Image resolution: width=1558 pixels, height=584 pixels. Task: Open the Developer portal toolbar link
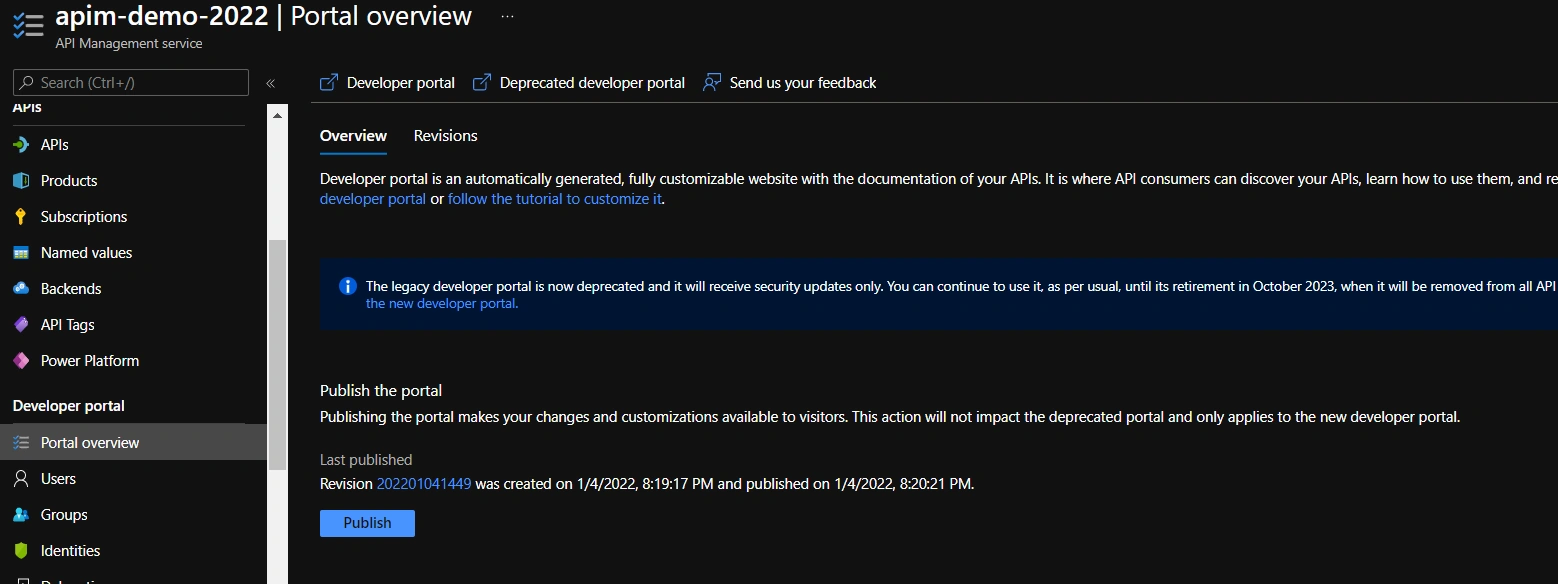point(387,83)
